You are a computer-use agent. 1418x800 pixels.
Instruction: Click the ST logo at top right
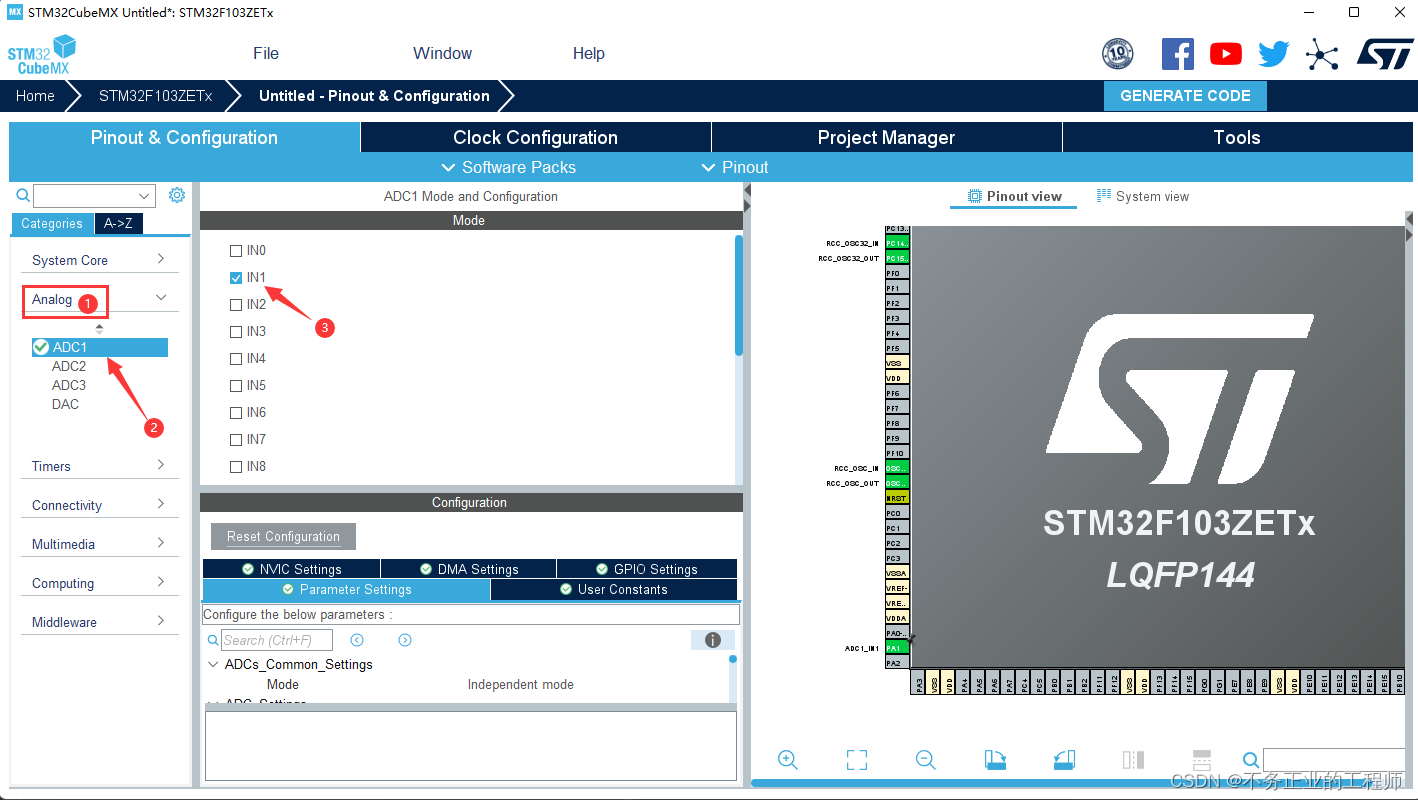1385,54
